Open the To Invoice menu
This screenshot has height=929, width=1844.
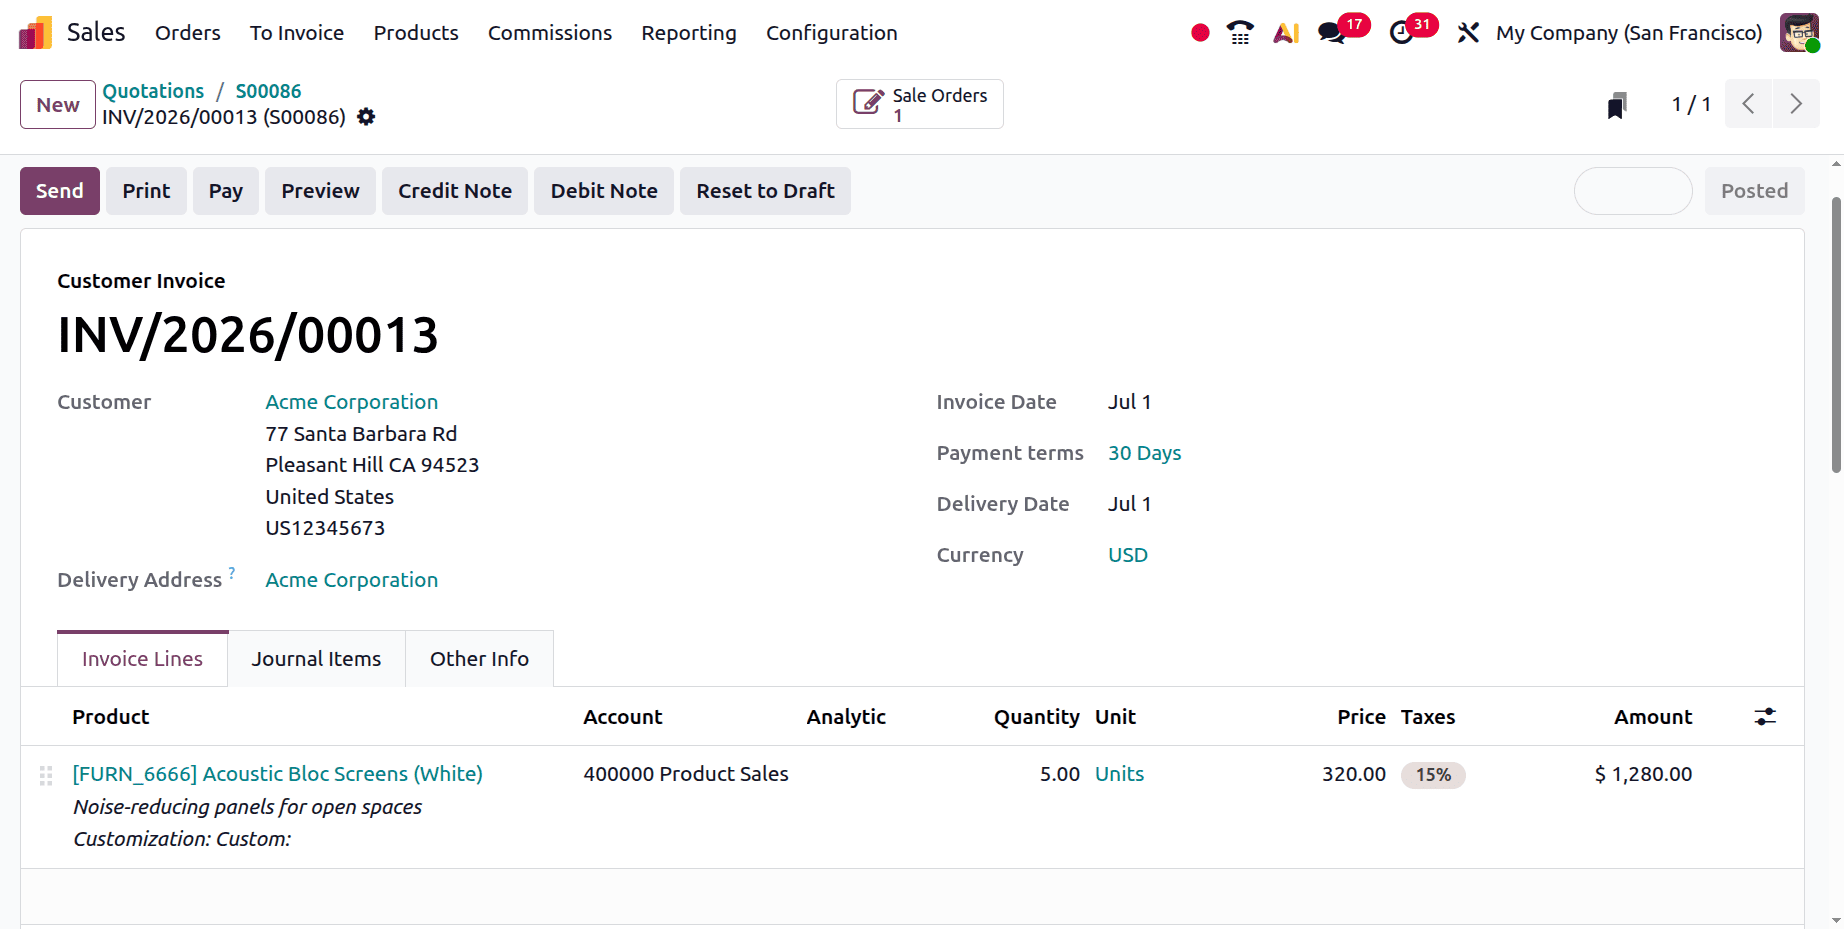tap(297, 33)
